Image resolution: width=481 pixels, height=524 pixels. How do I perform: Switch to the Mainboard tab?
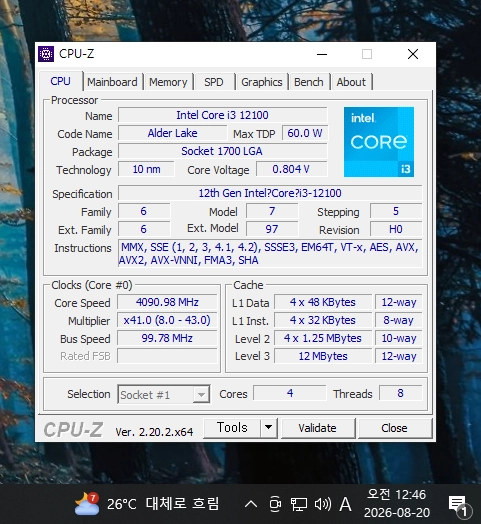coord(112,82)
